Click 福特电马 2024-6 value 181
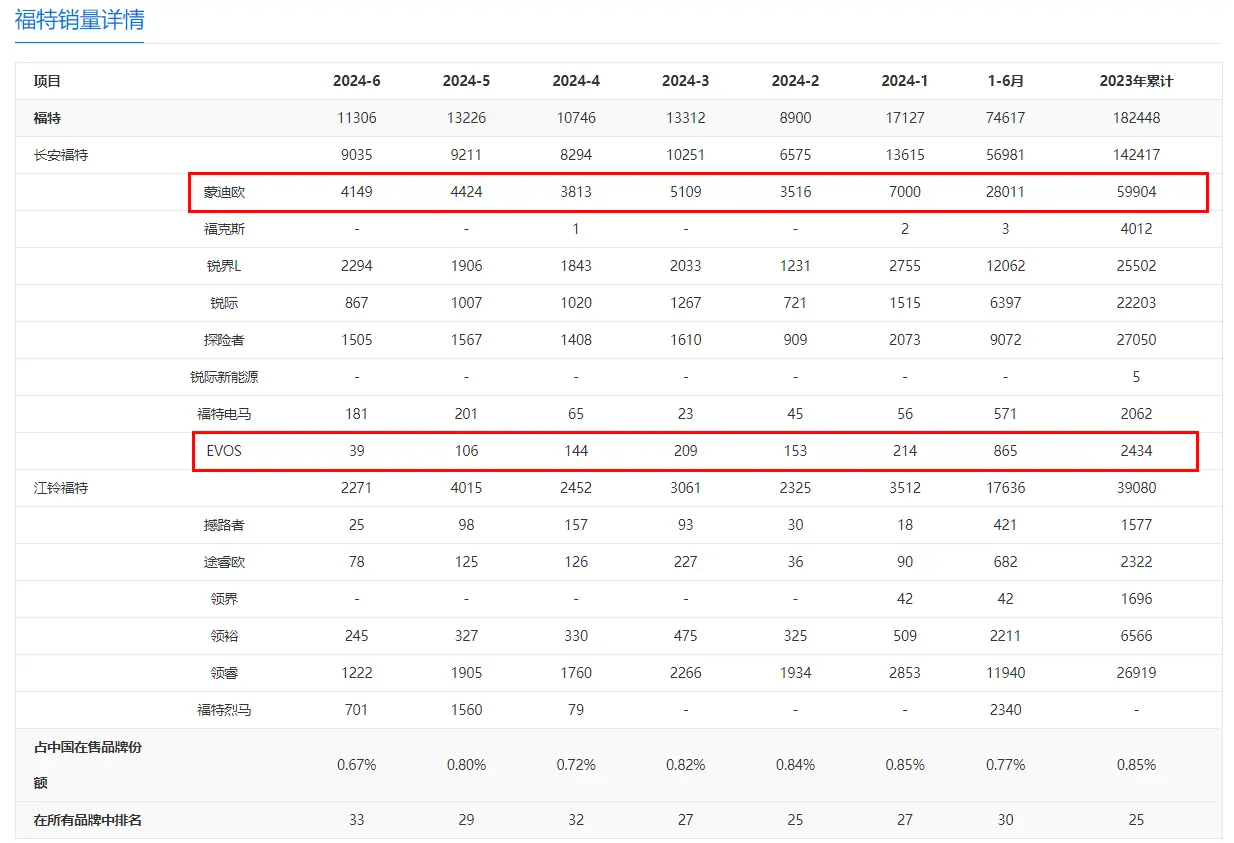Viewport: 1234px width, 843px height. click(x=357, y=414)
